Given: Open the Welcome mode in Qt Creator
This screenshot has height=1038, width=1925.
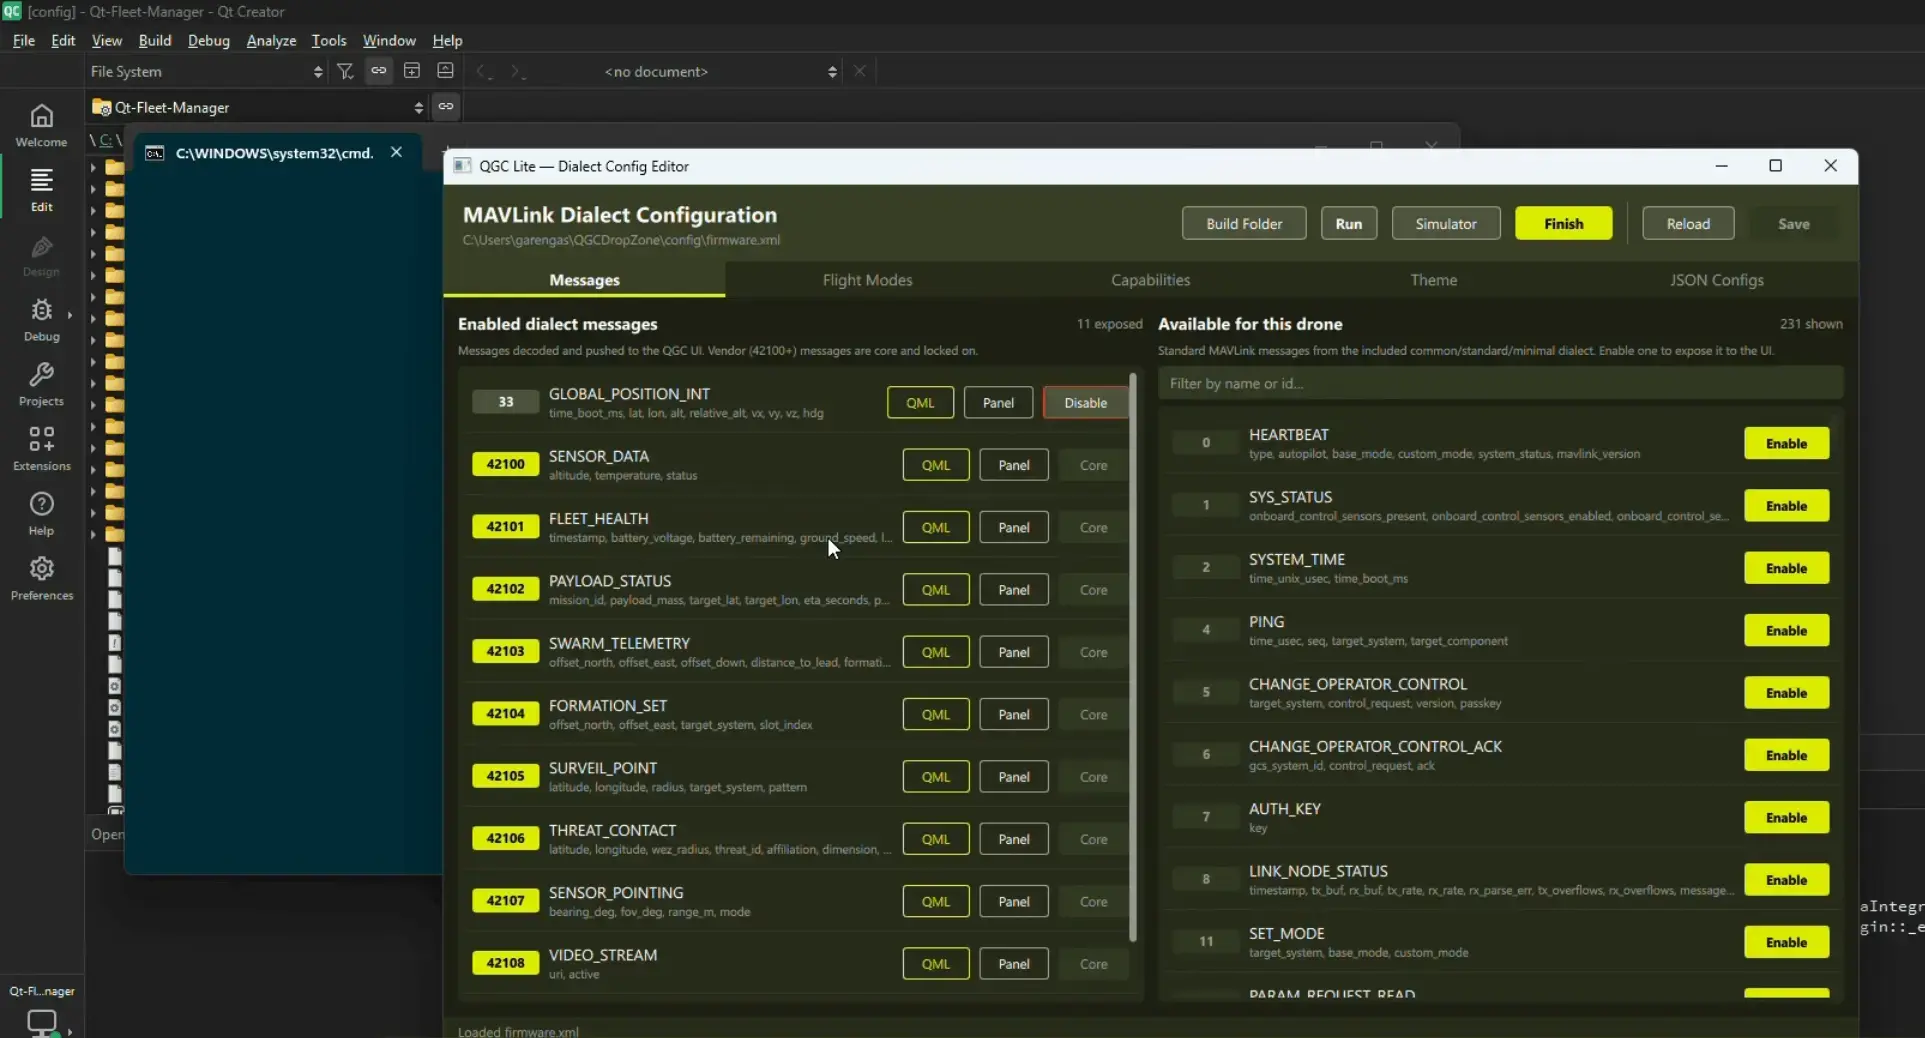Looking at the screenshot, I should 41,125.
